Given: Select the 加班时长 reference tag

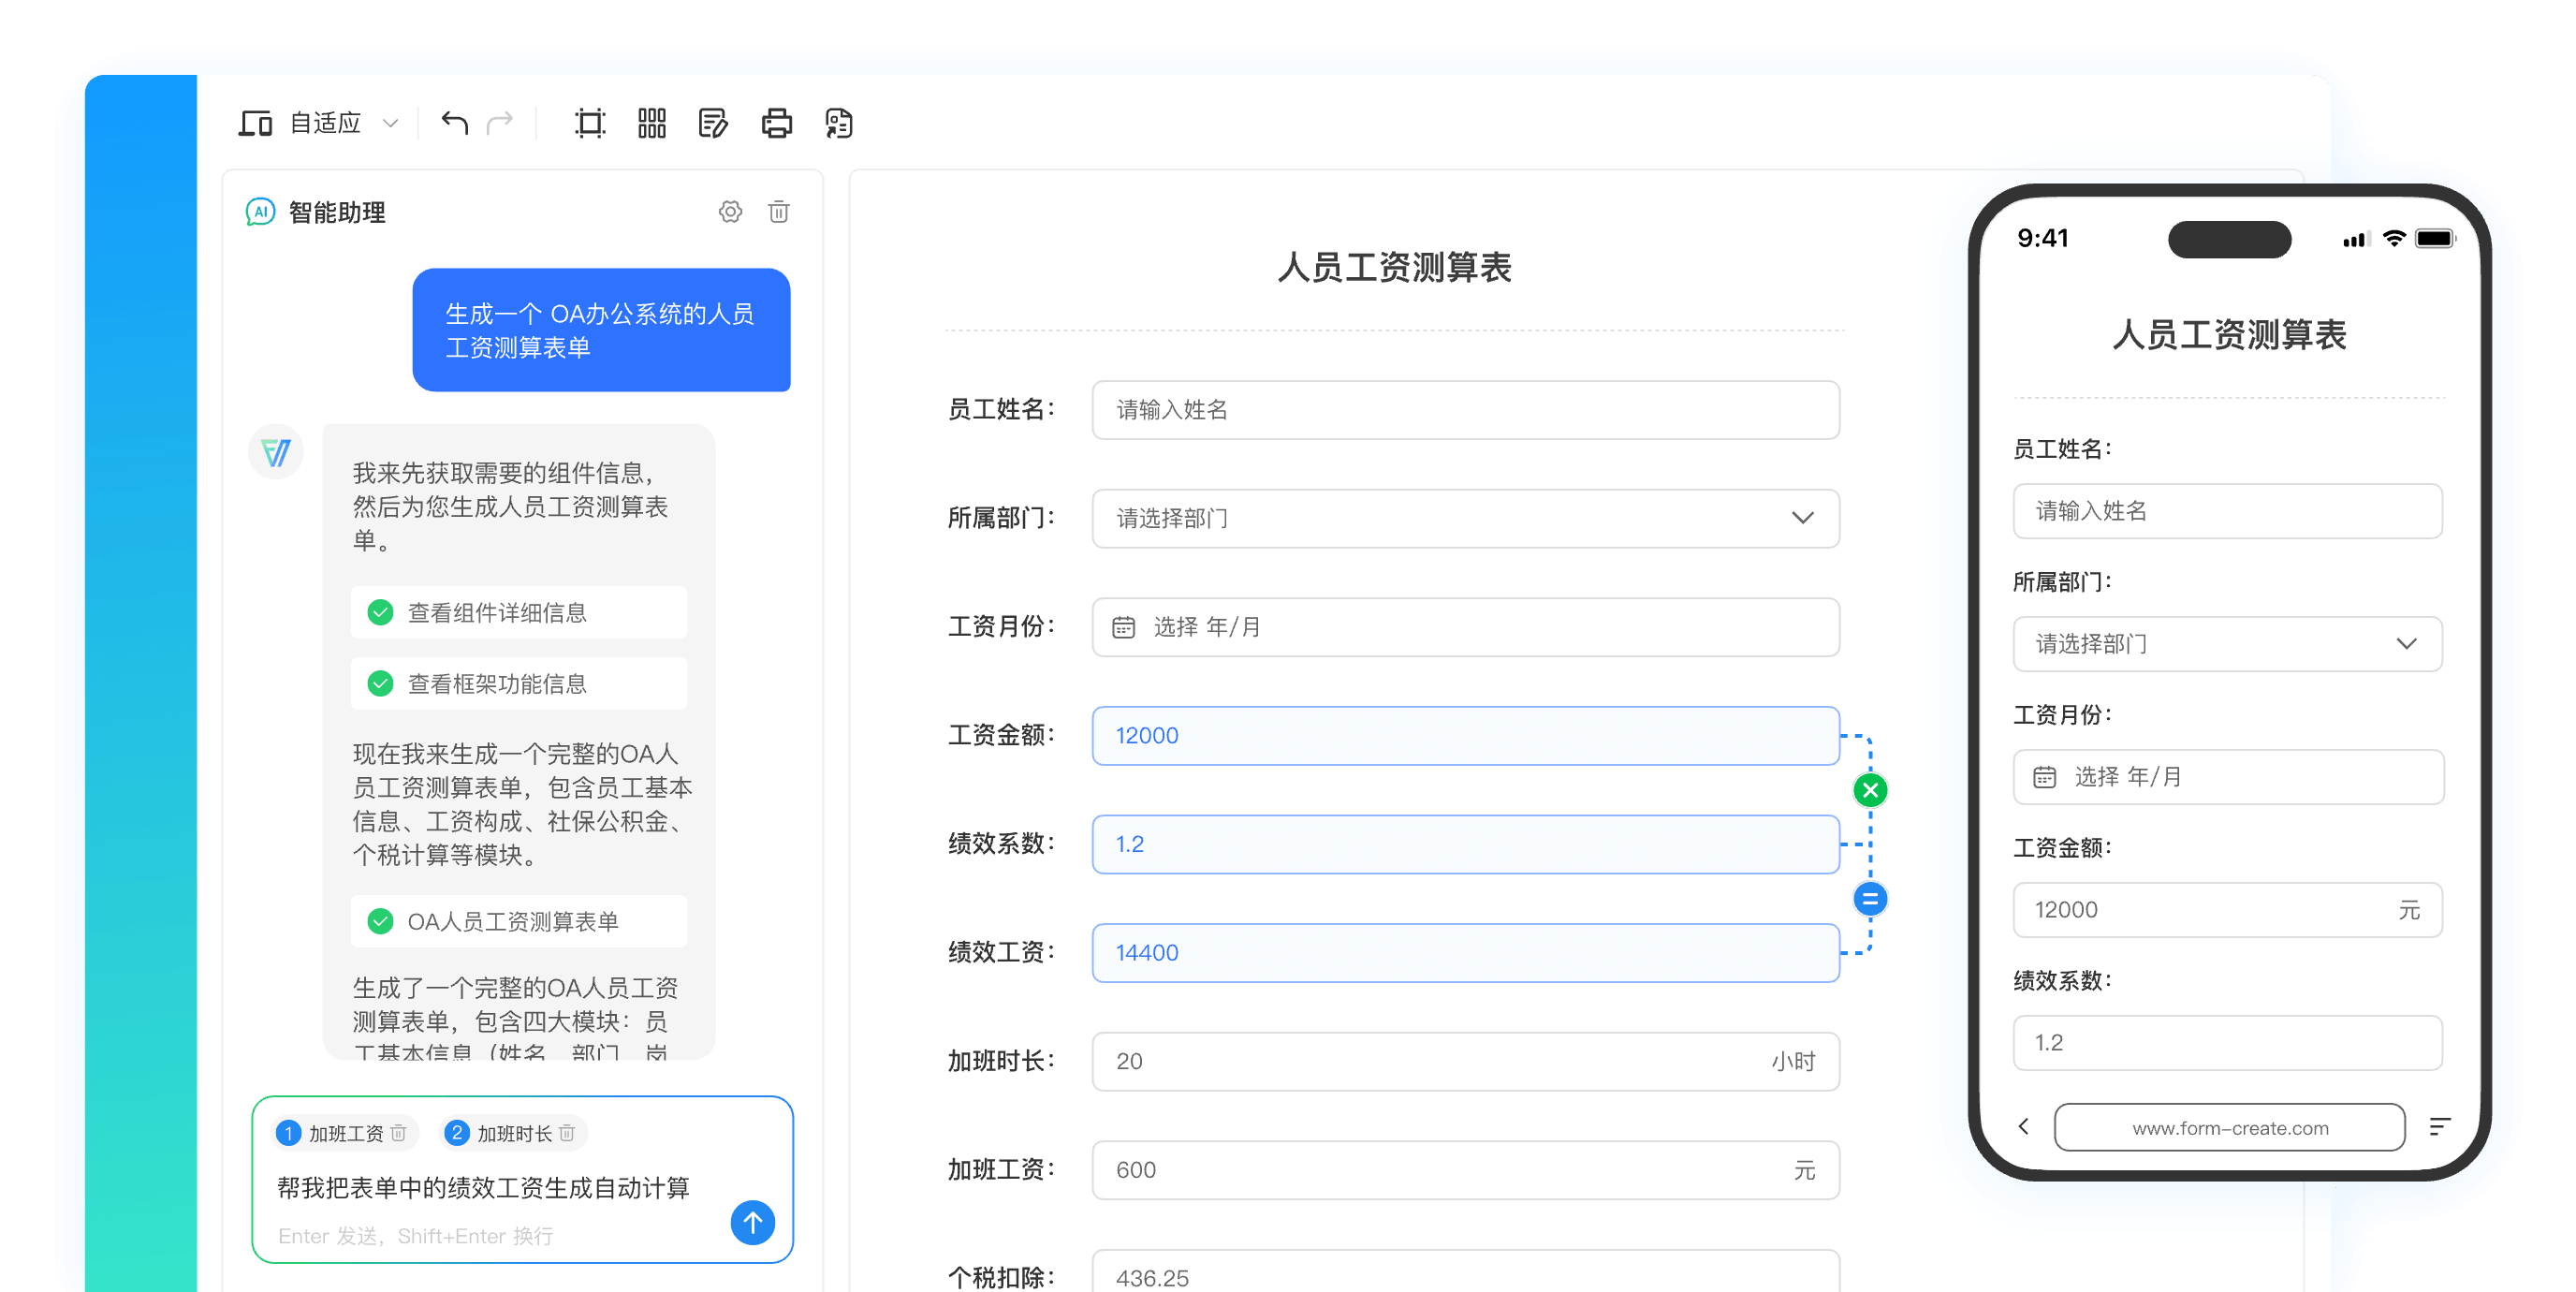Looking at the screenshot, I should [x=512, y=1132].
